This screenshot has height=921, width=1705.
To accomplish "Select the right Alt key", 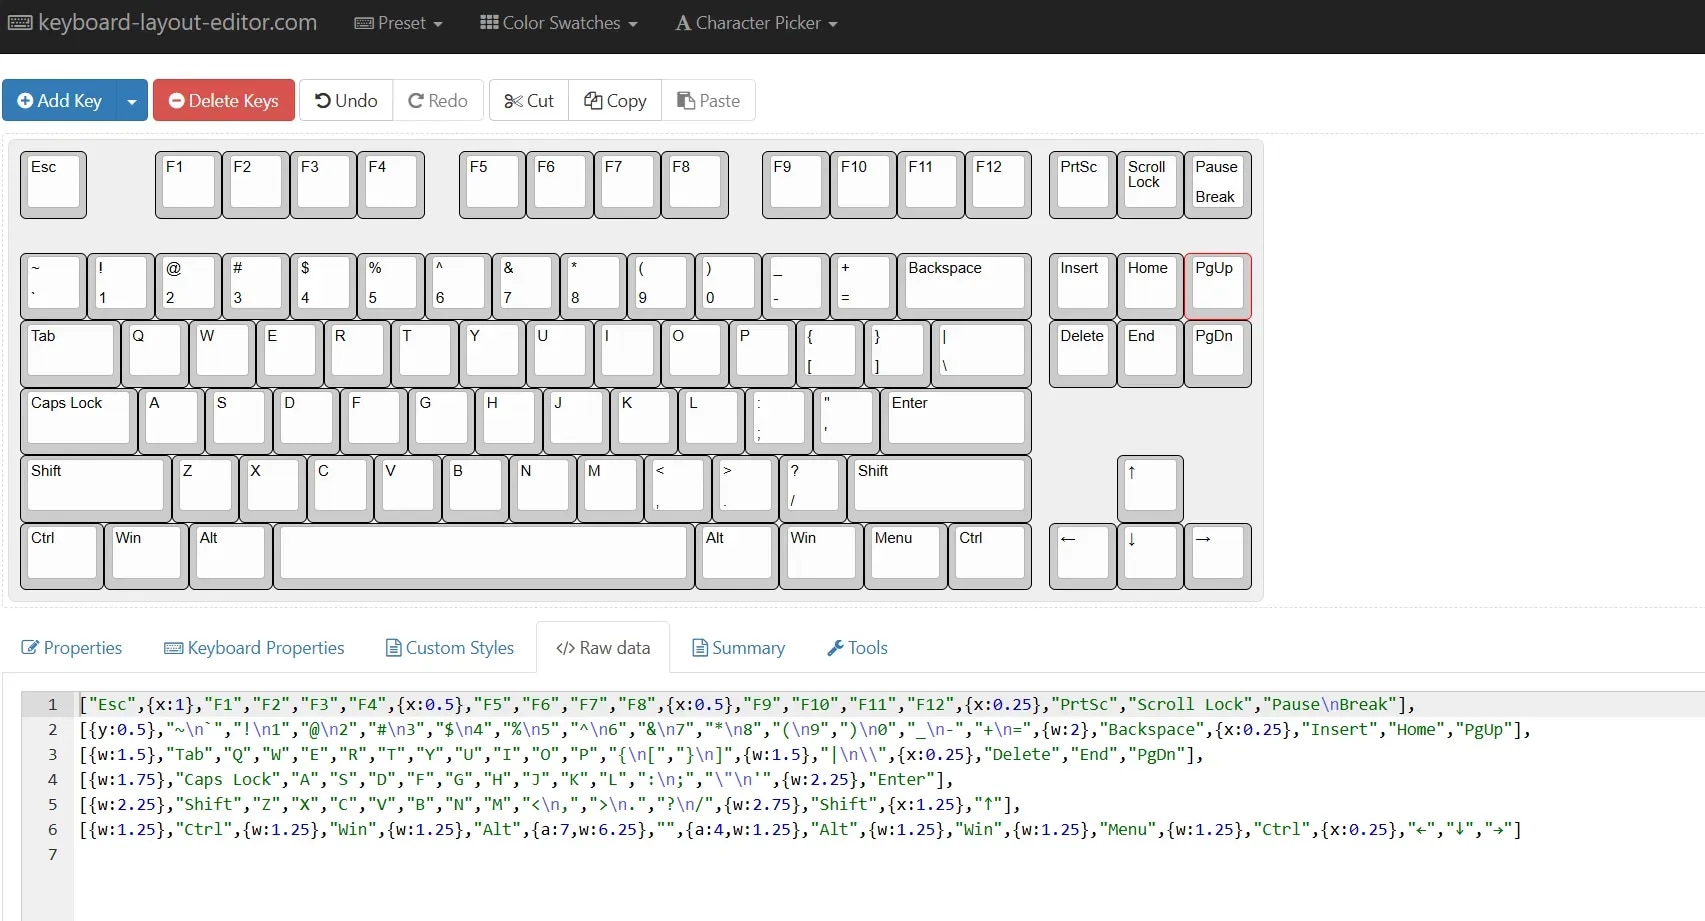I will click(x=736, y=556).
